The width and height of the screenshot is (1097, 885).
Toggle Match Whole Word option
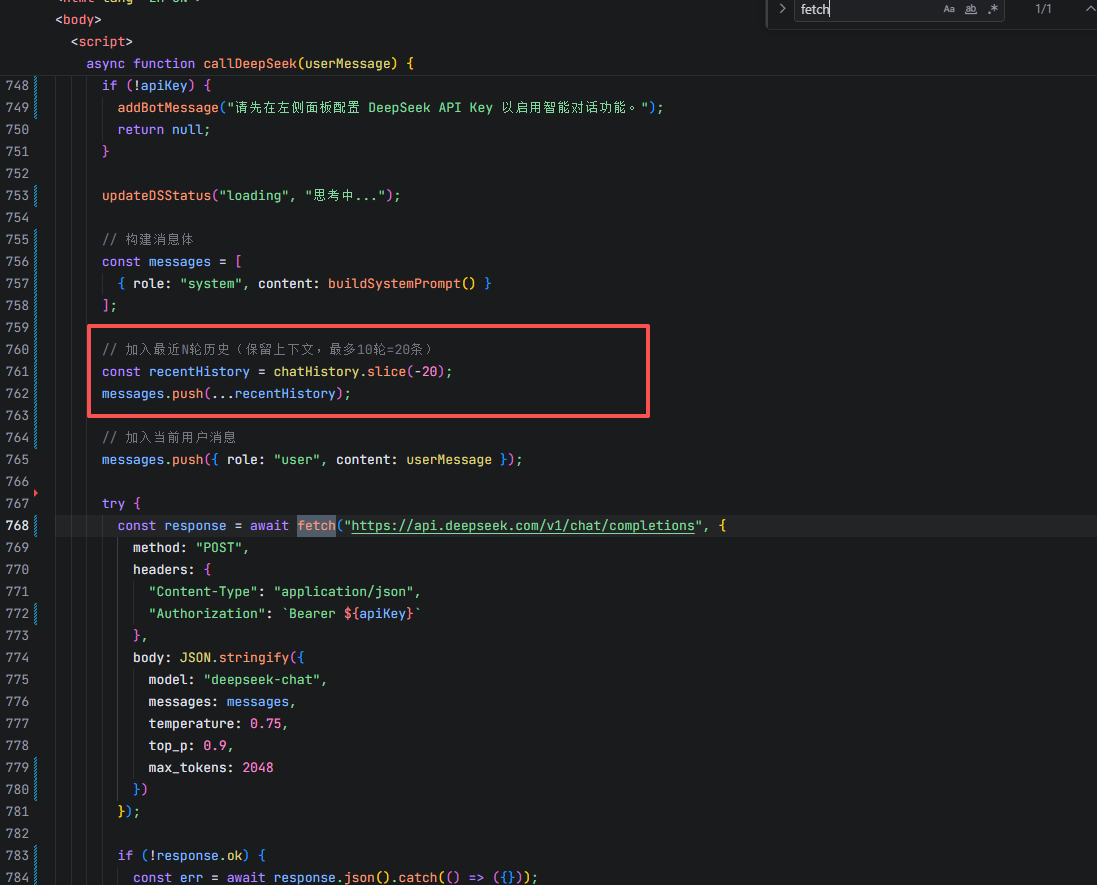[970, 9]
